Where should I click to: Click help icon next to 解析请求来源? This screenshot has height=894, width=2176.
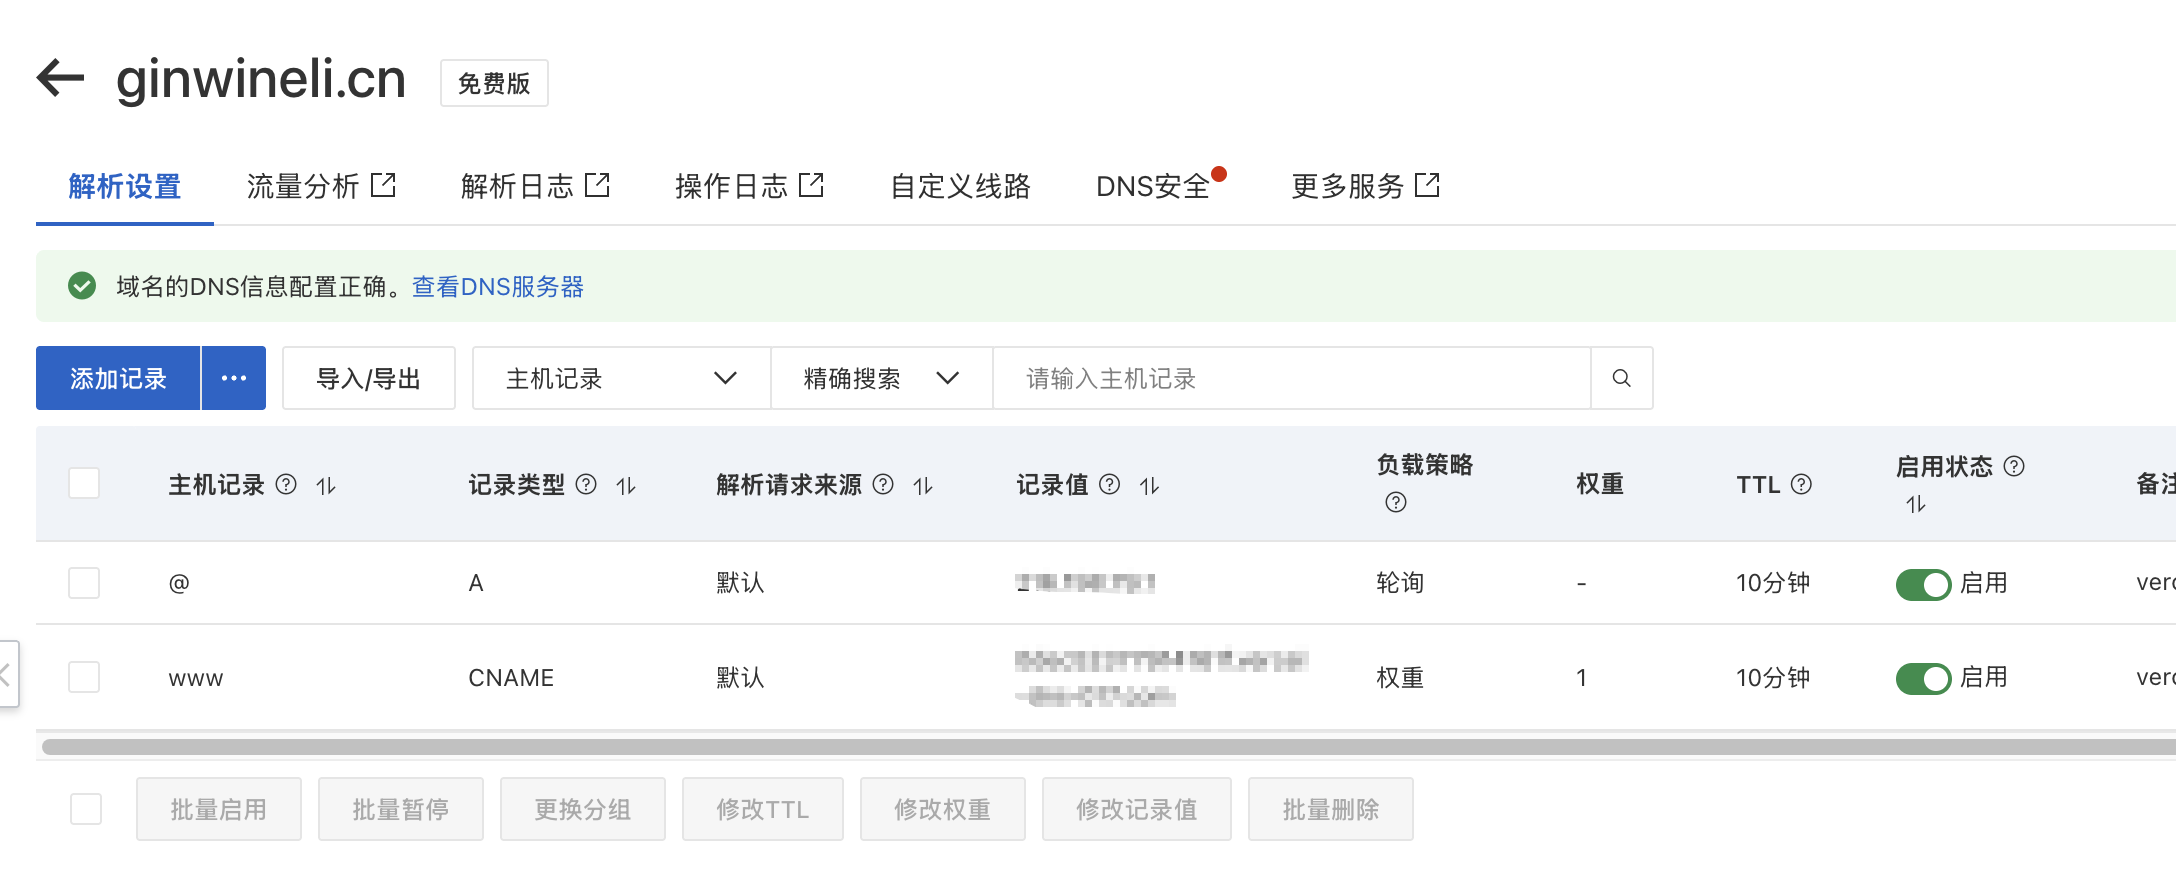pyautogui.click(x=883, y=485)
